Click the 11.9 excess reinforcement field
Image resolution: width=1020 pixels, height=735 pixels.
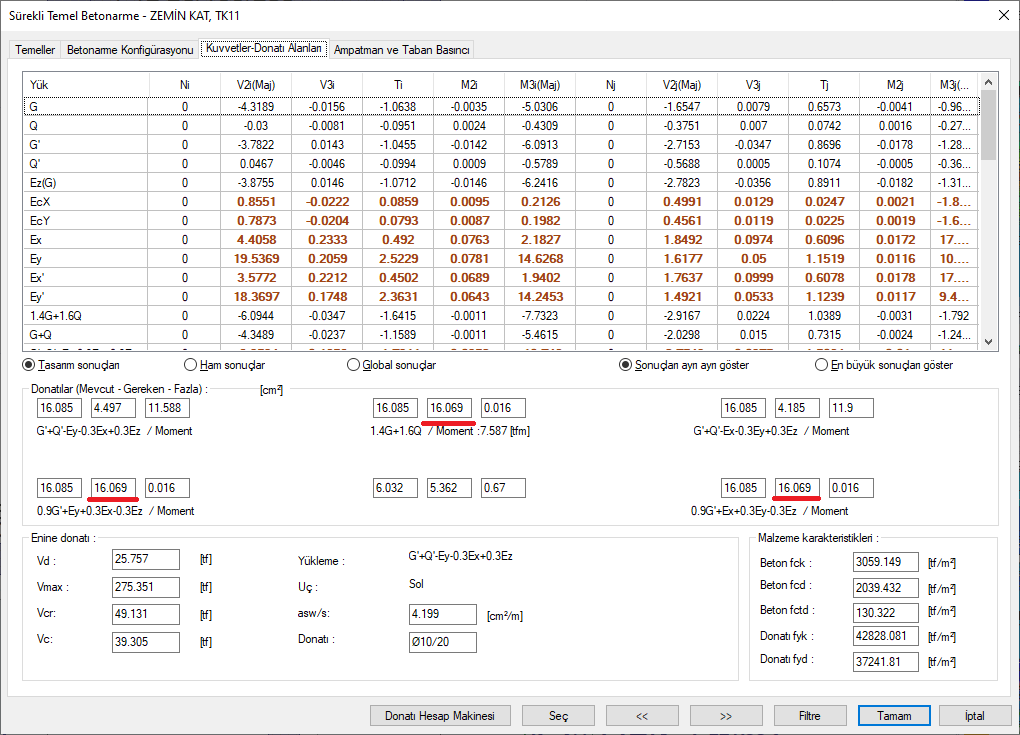pyautogui.click(x=852, y=408)
